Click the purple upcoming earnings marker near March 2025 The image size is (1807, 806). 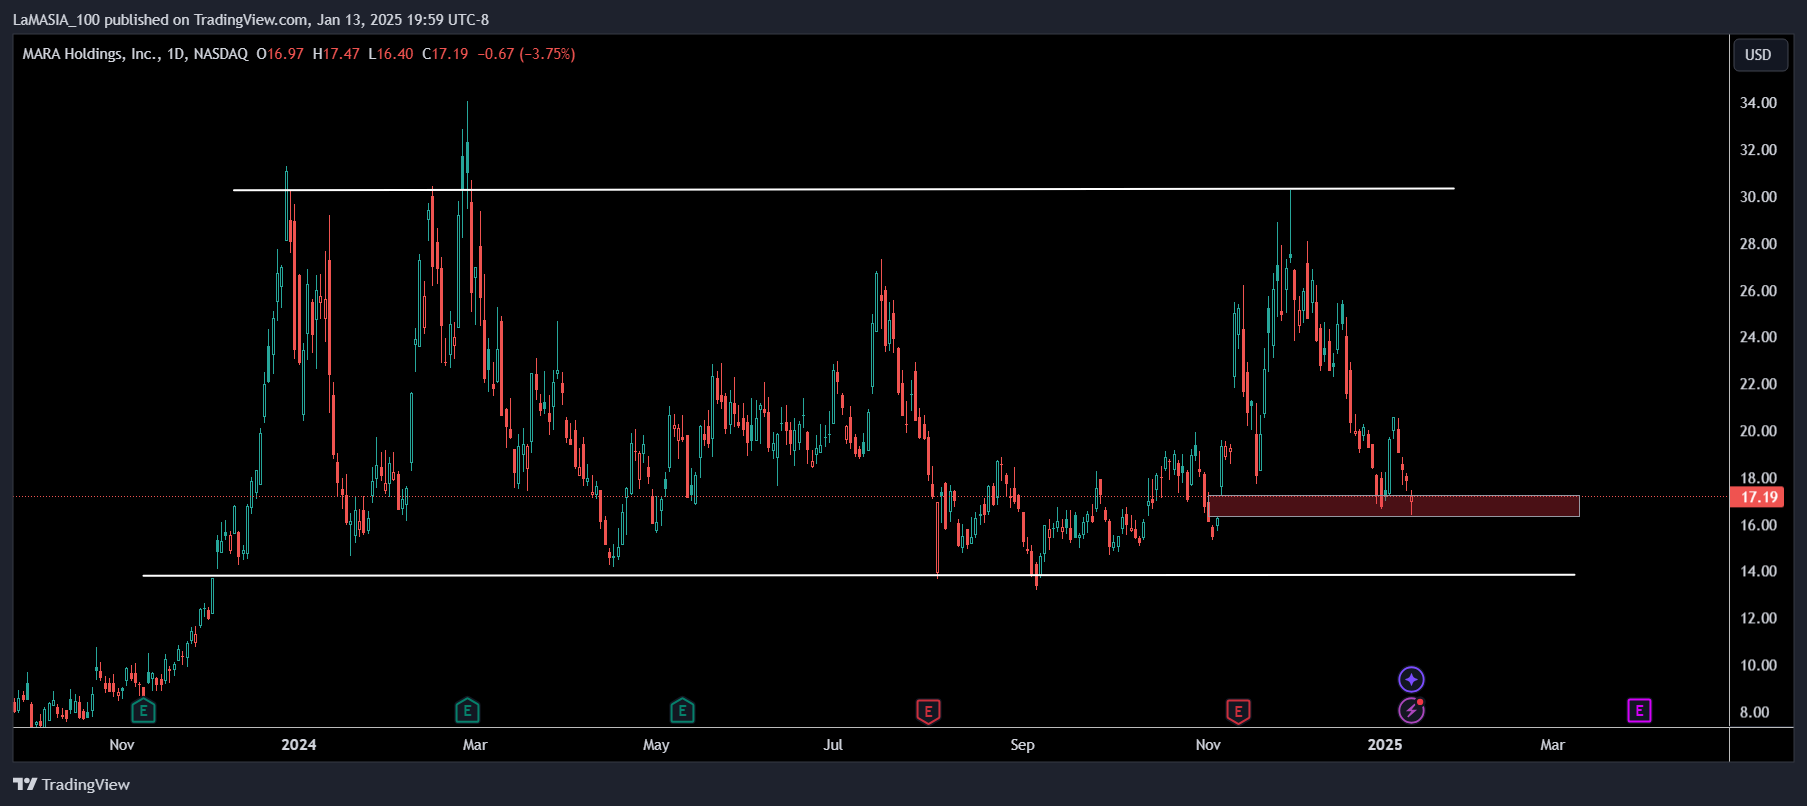pyautogui.click(x=1639, y=711)
